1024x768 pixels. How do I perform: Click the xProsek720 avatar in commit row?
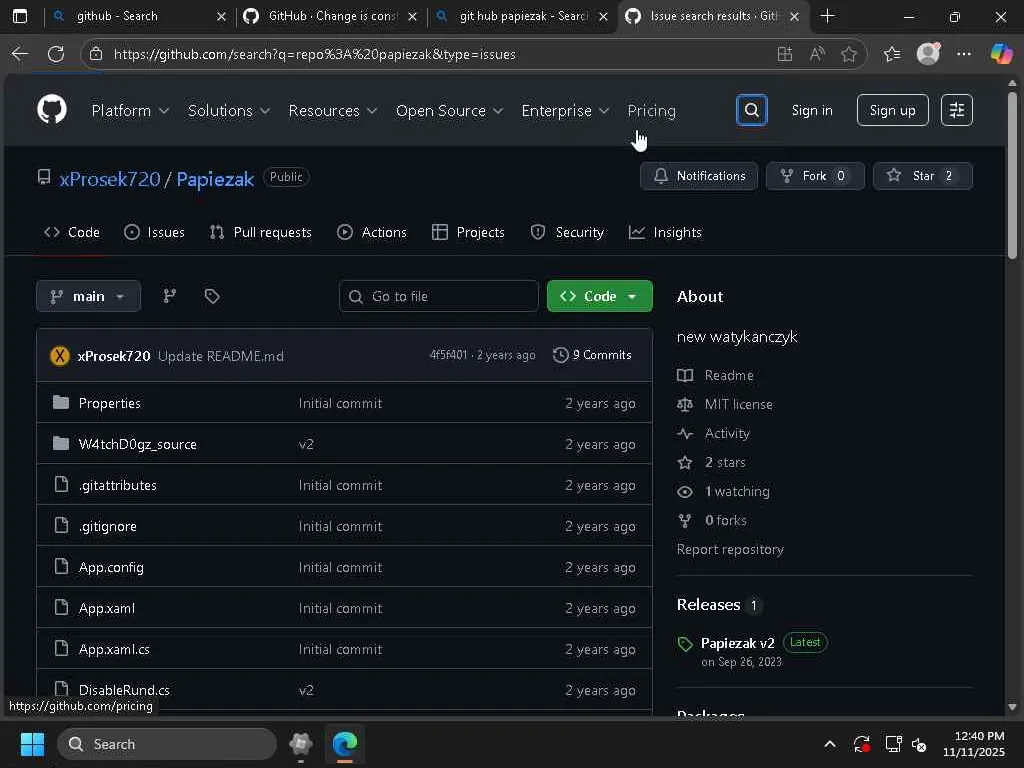pos(60,356)
